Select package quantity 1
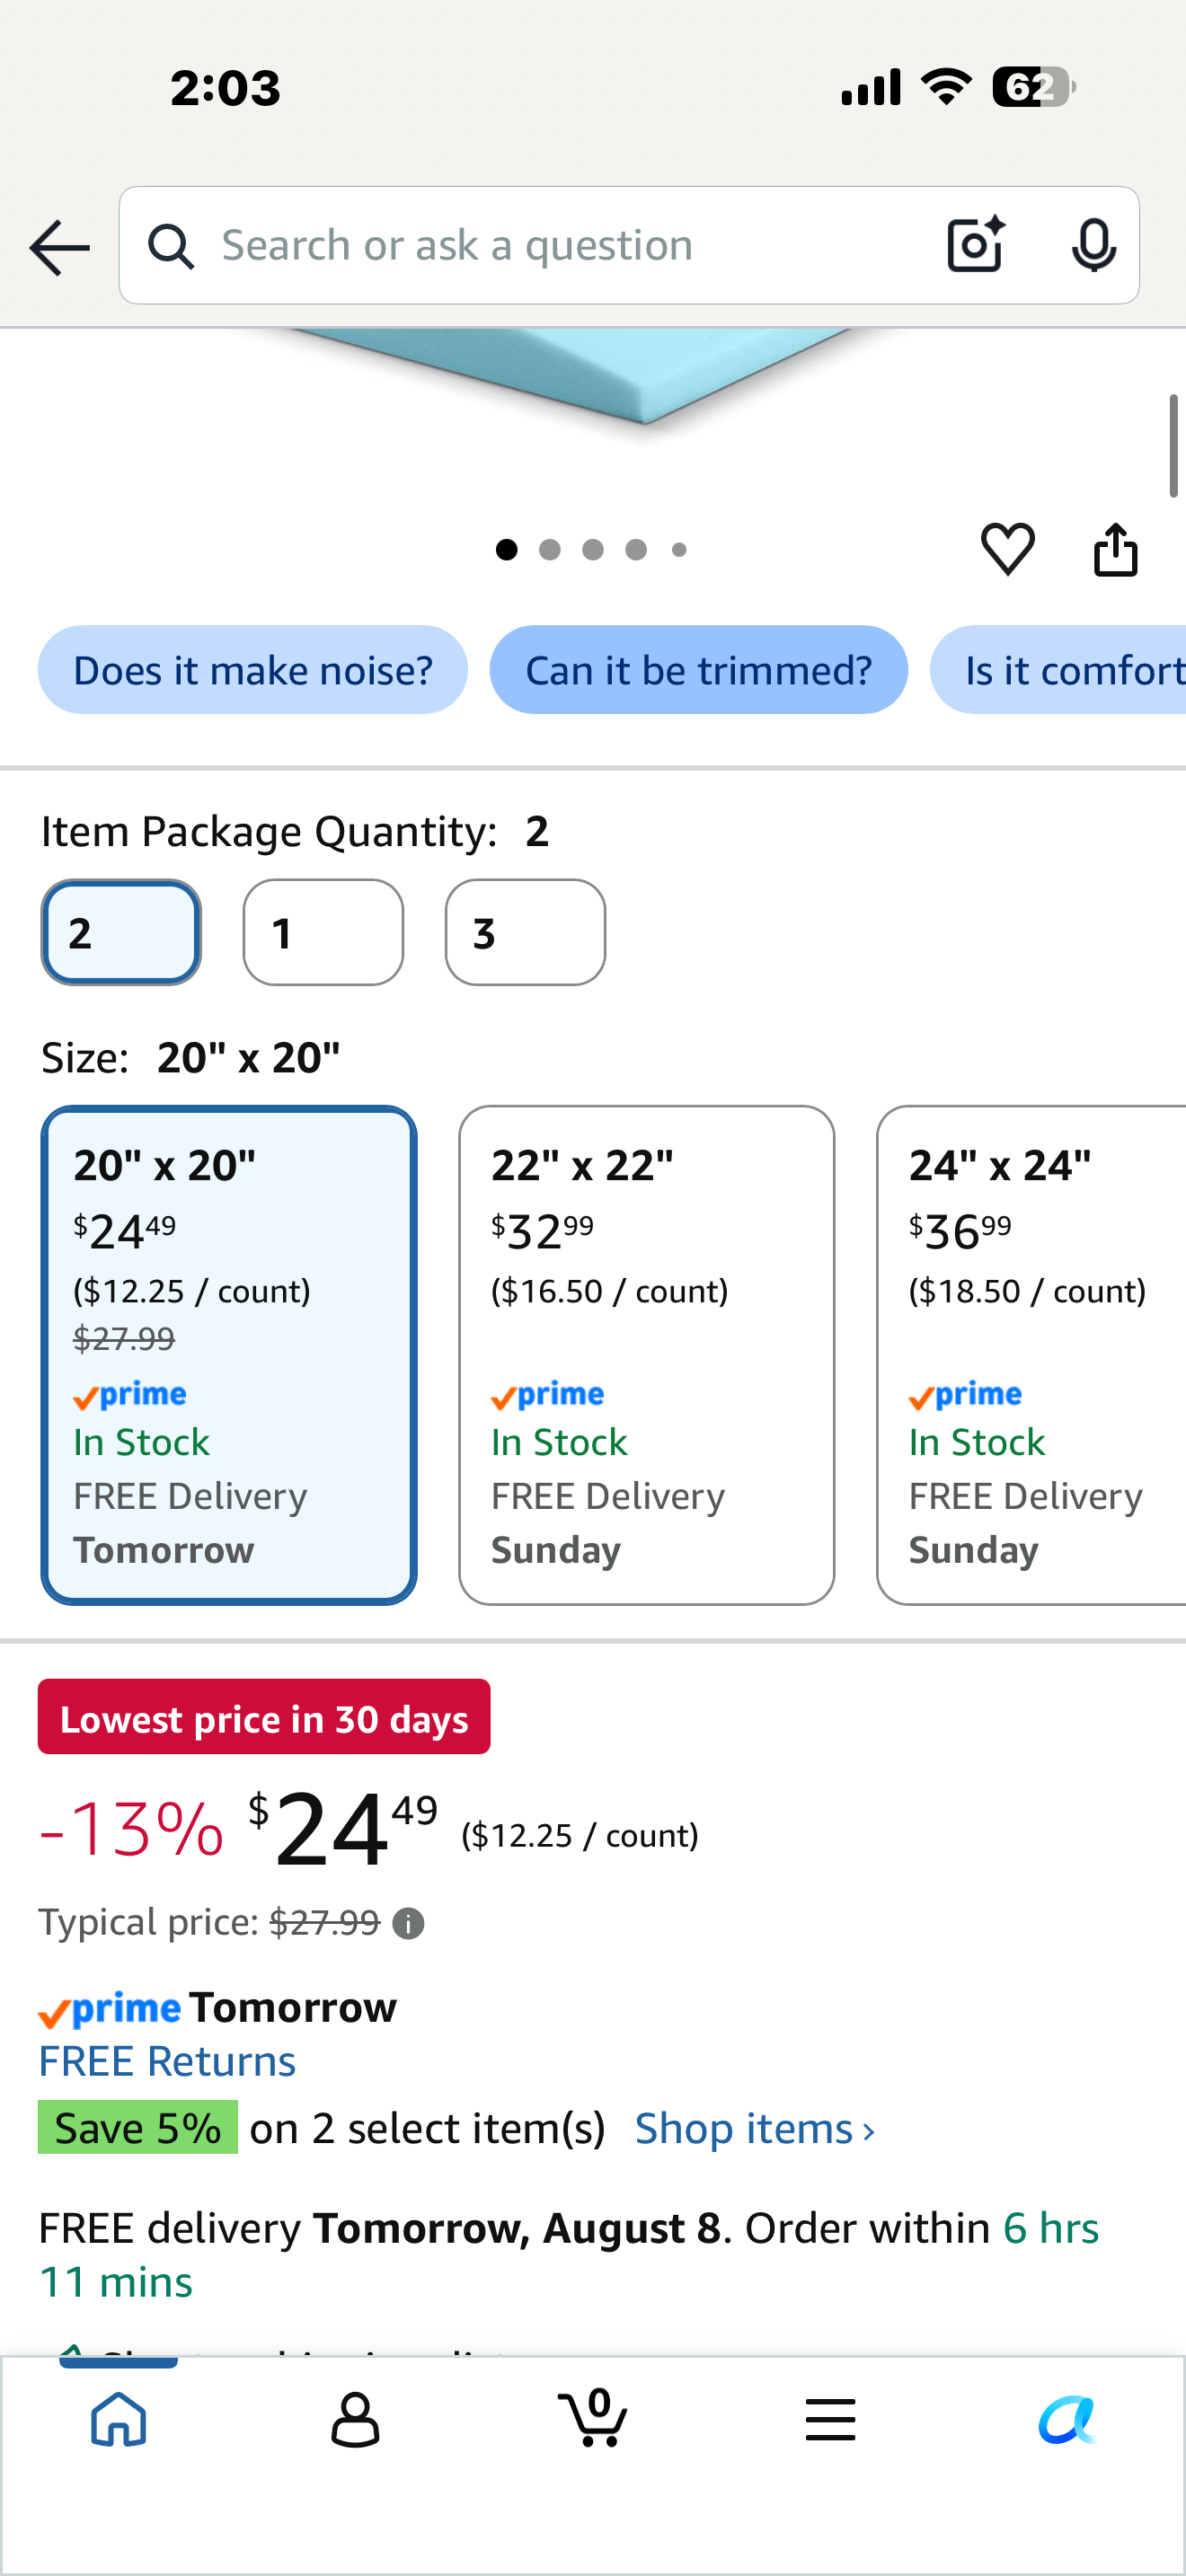The height and width of the screenshot is (2576, 1186). pos(323,932)
